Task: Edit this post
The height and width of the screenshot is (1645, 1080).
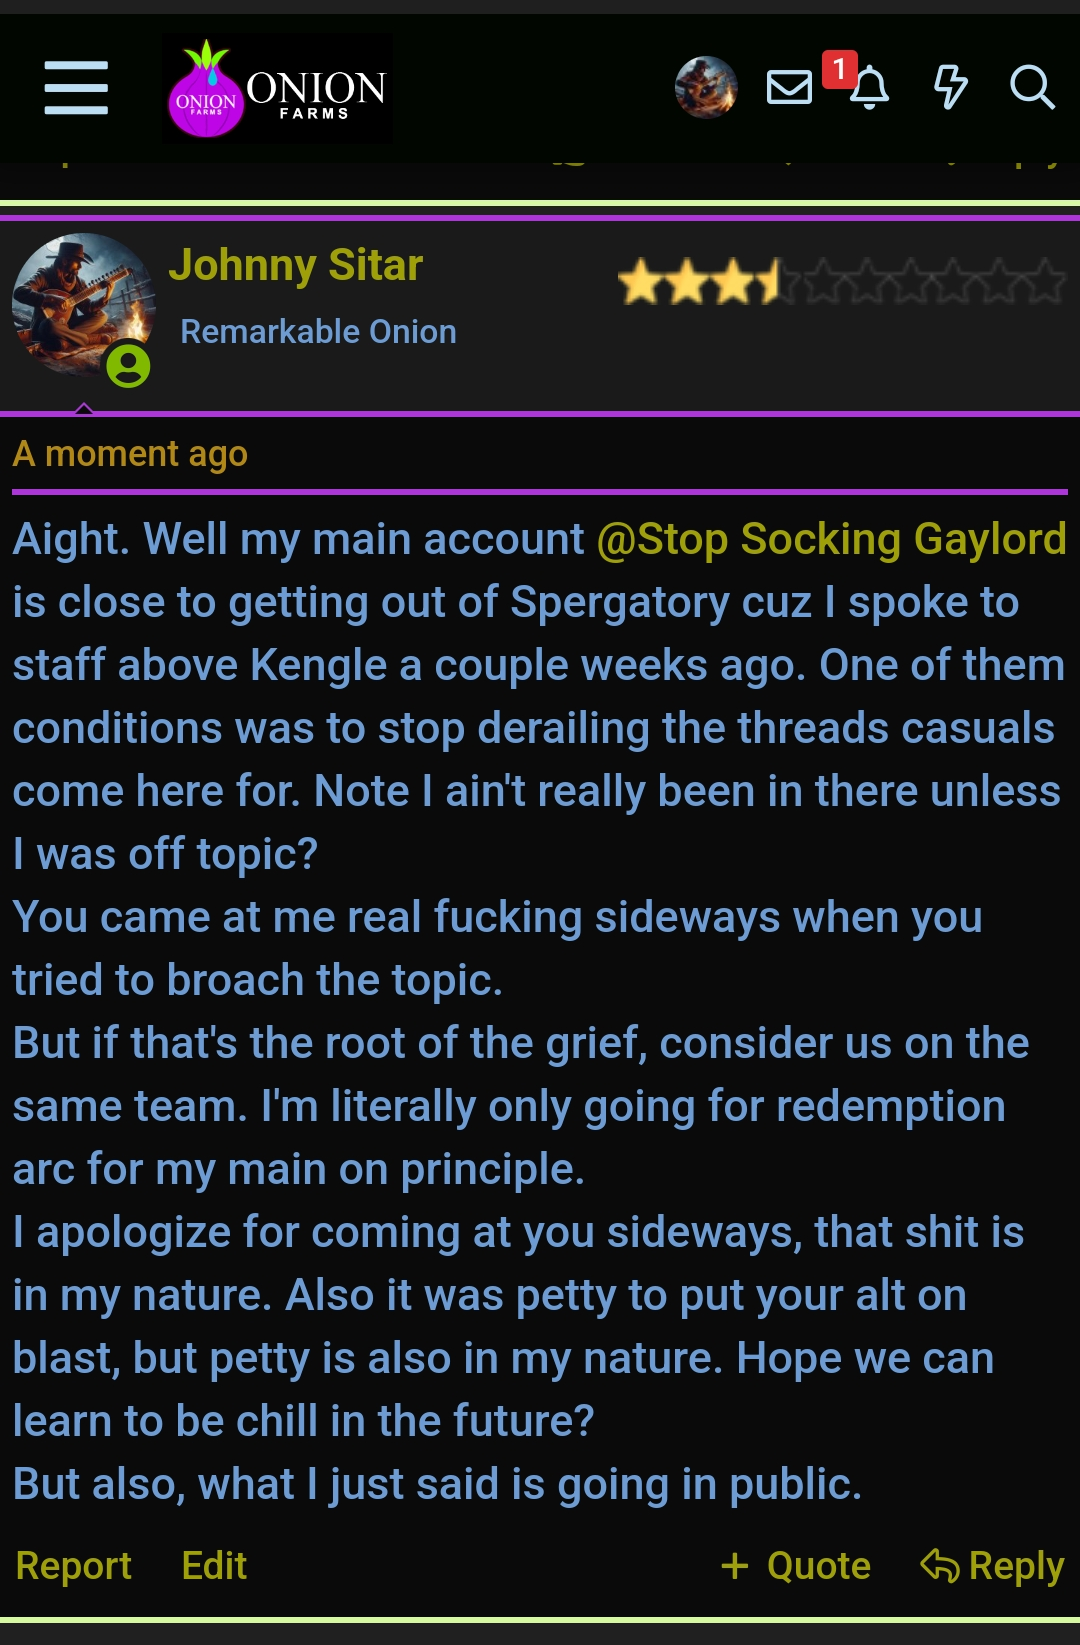Action: (x=214, y=1566)
